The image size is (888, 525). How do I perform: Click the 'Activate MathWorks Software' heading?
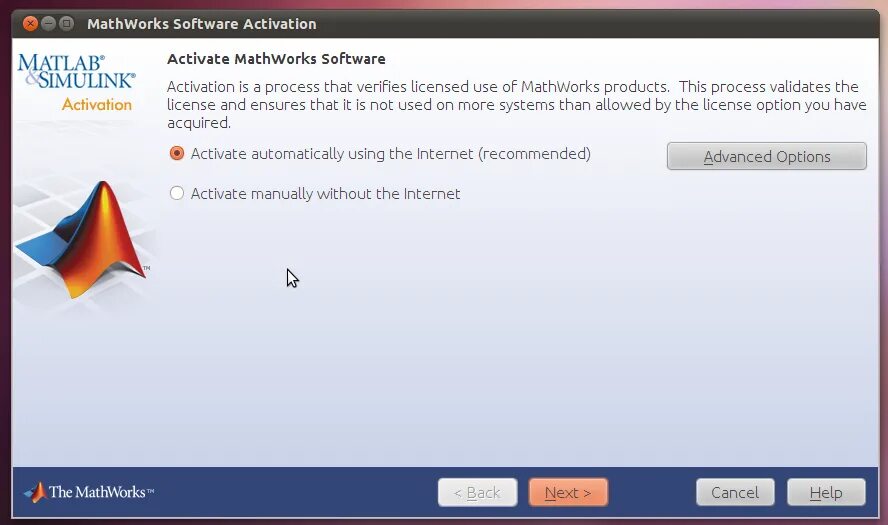[276, 59]
